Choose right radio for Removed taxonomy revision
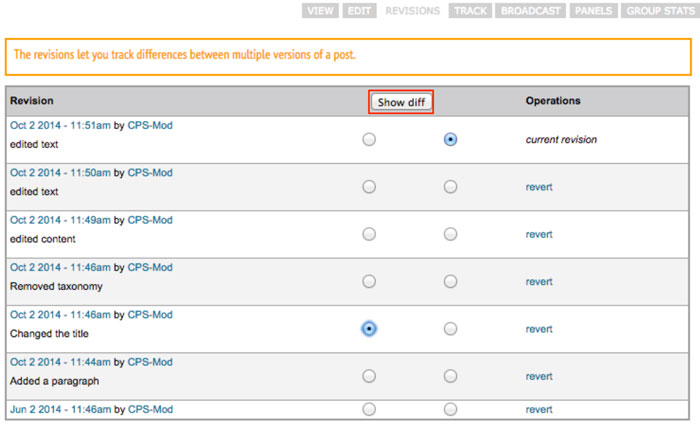 (450, 282)
